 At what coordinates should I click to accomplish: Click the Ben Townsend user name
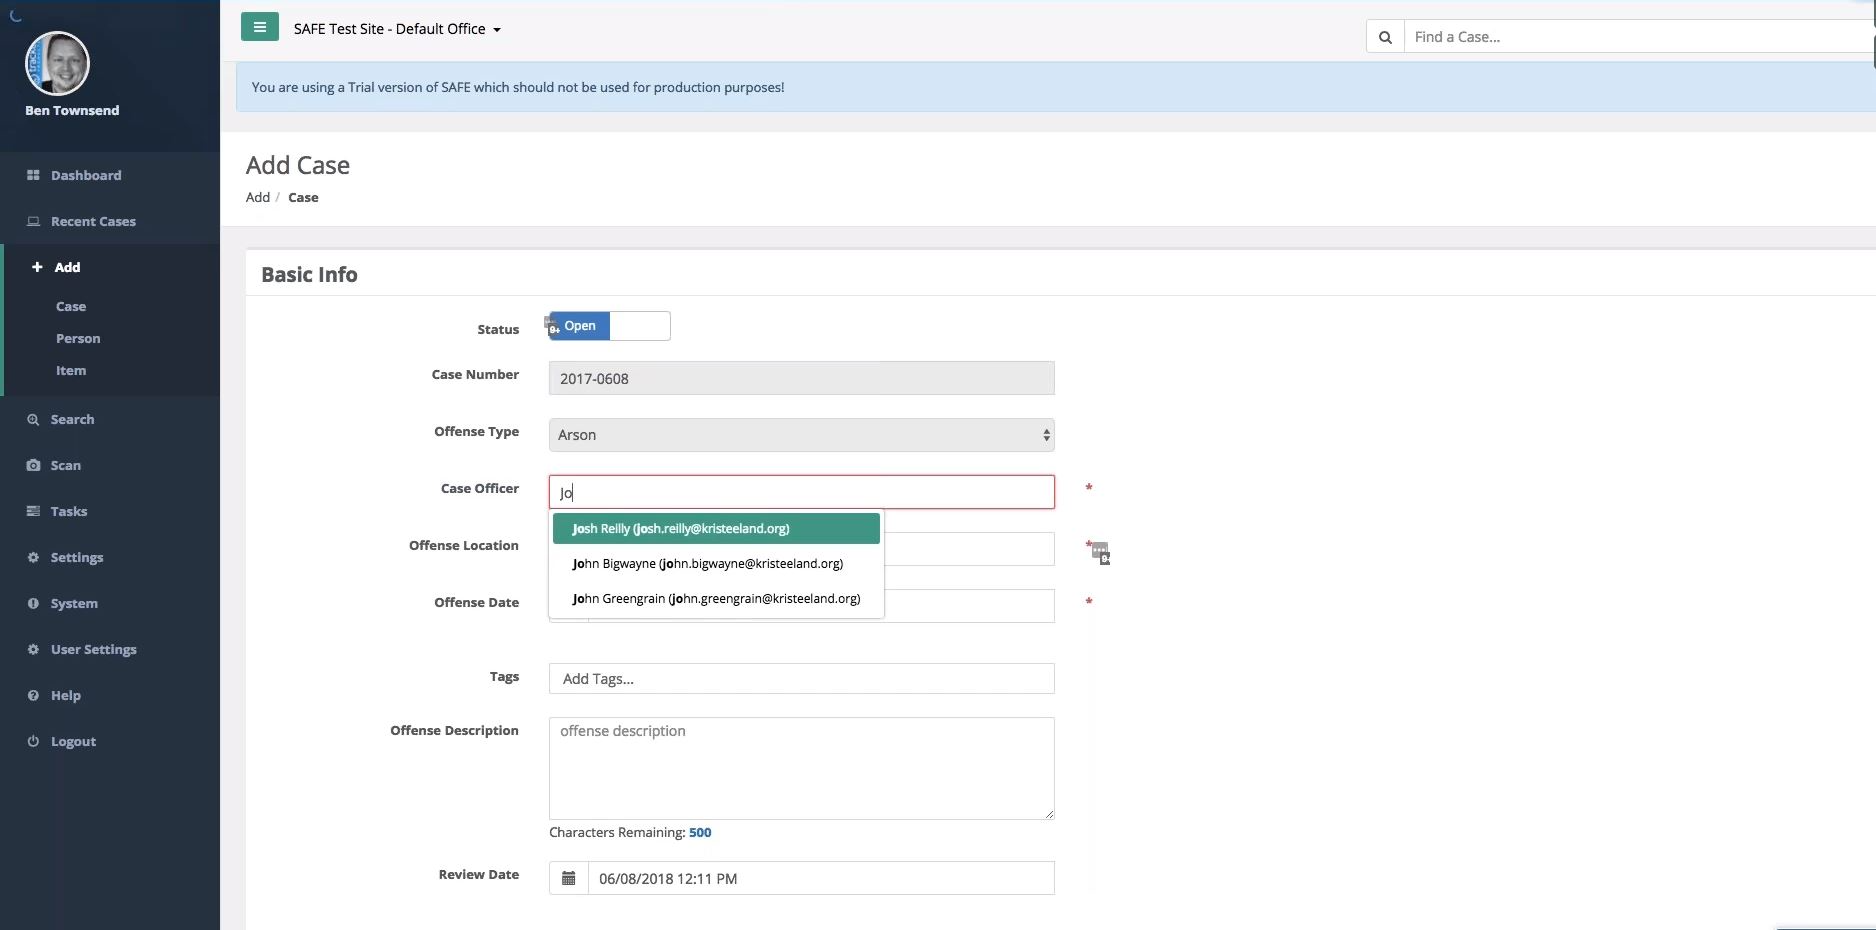tap(72, 110)
